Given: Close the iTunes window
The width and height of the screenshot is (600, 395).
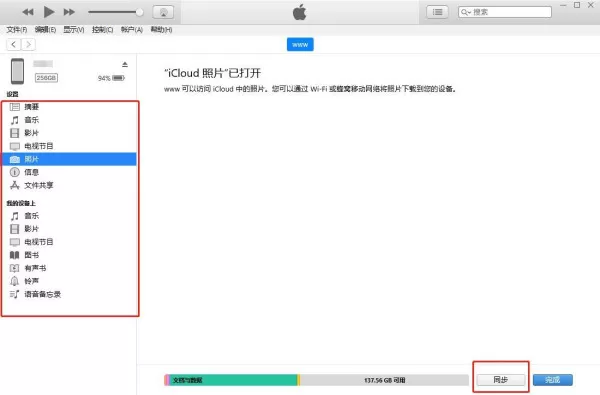Looking at the screenshot, I should (x=591, y=5).
